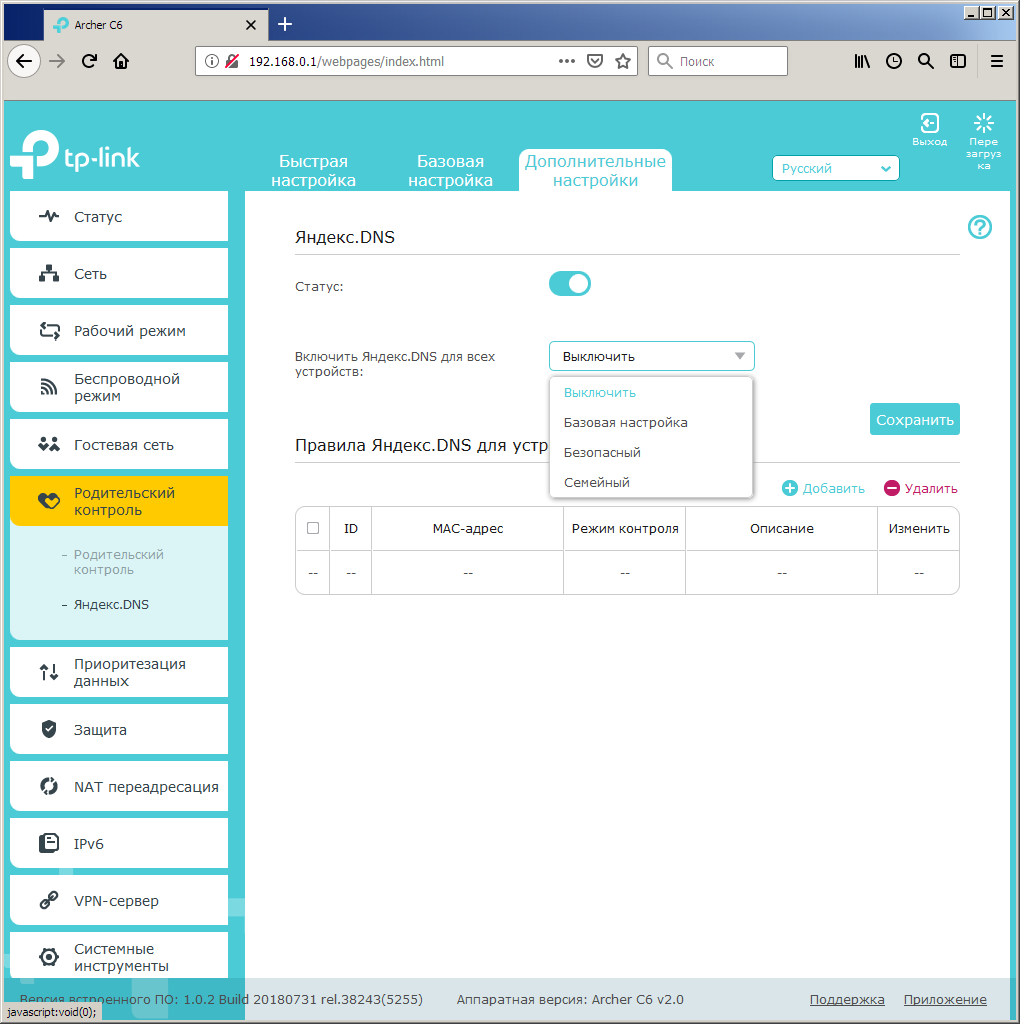Click the Перезагрузка reboot icon

point(983,140)
